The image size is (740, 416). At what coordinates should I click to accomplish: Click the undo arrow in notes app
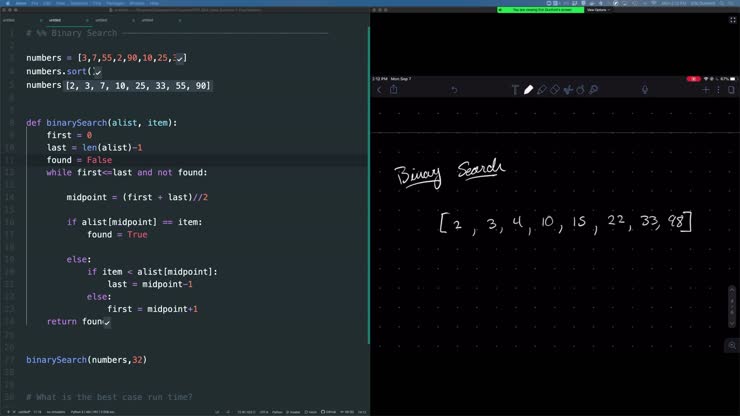click(454, 90)
